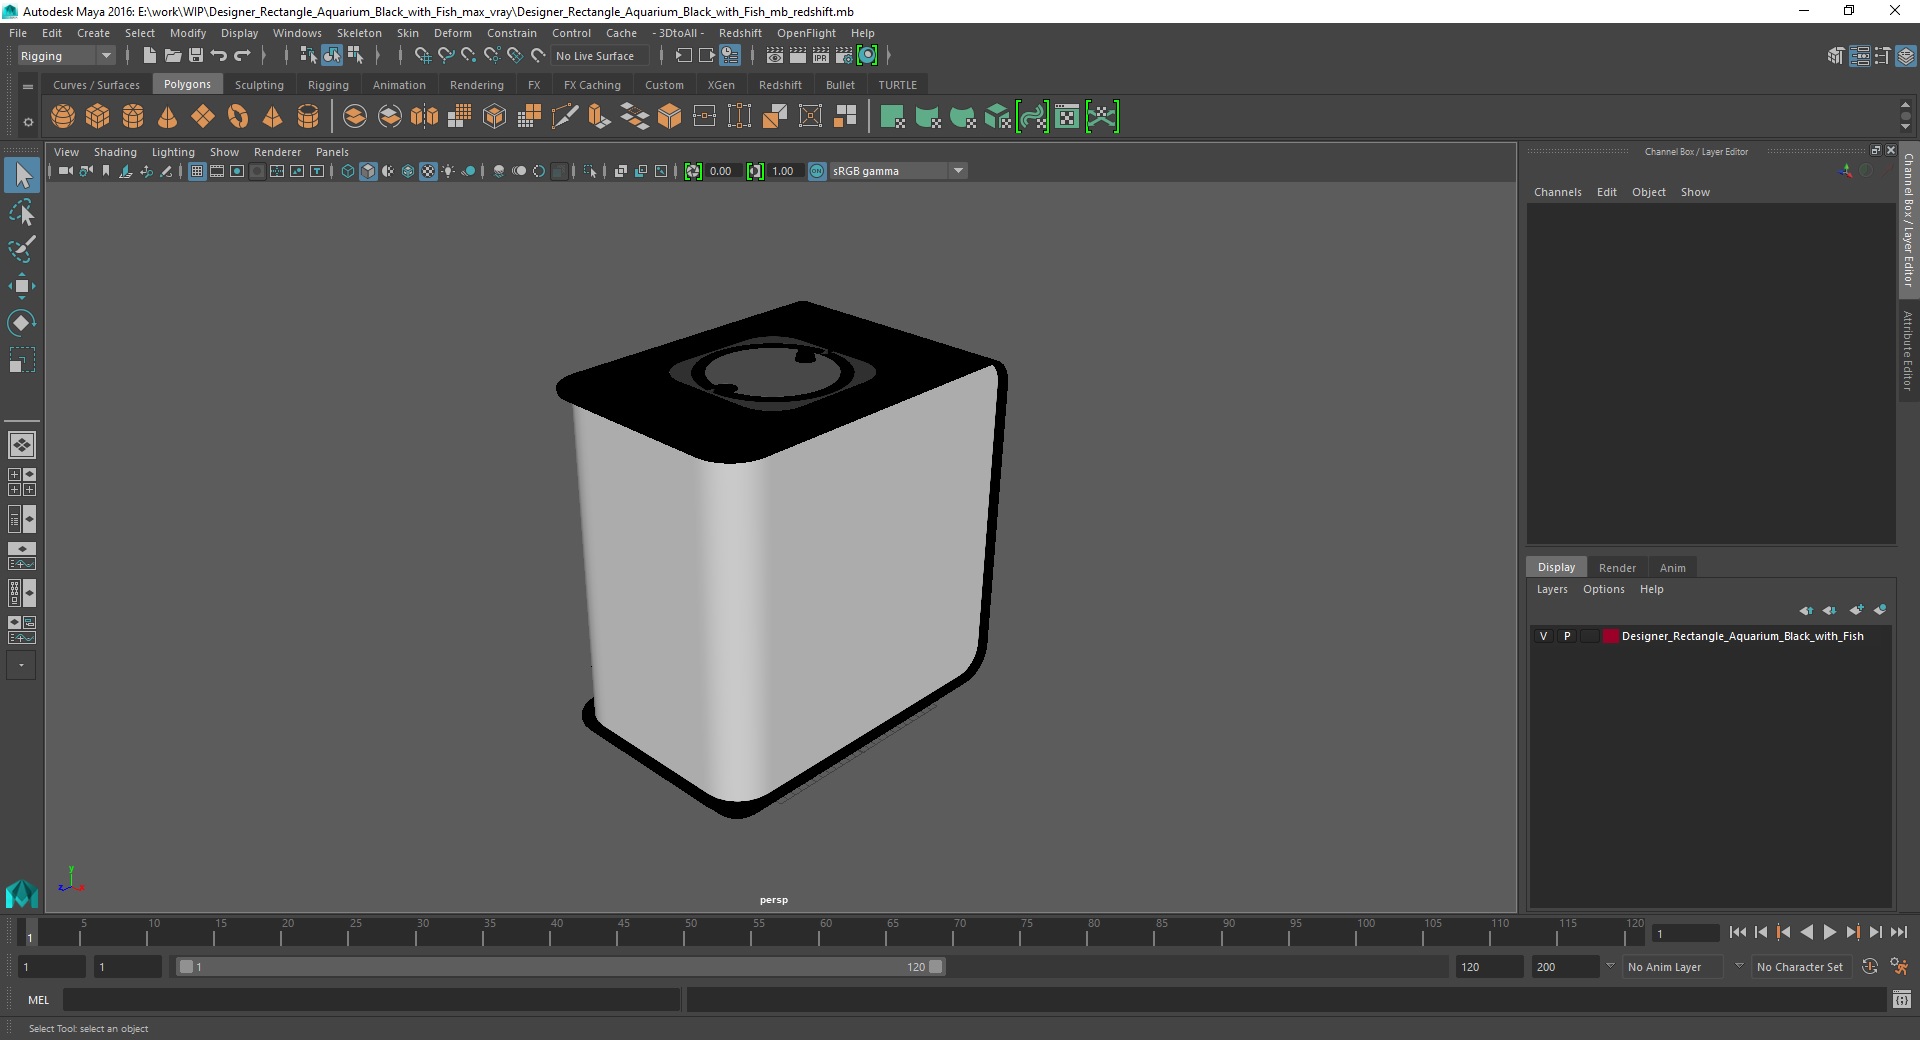
Task: Toggle viewport grid display
Action: 197,171
